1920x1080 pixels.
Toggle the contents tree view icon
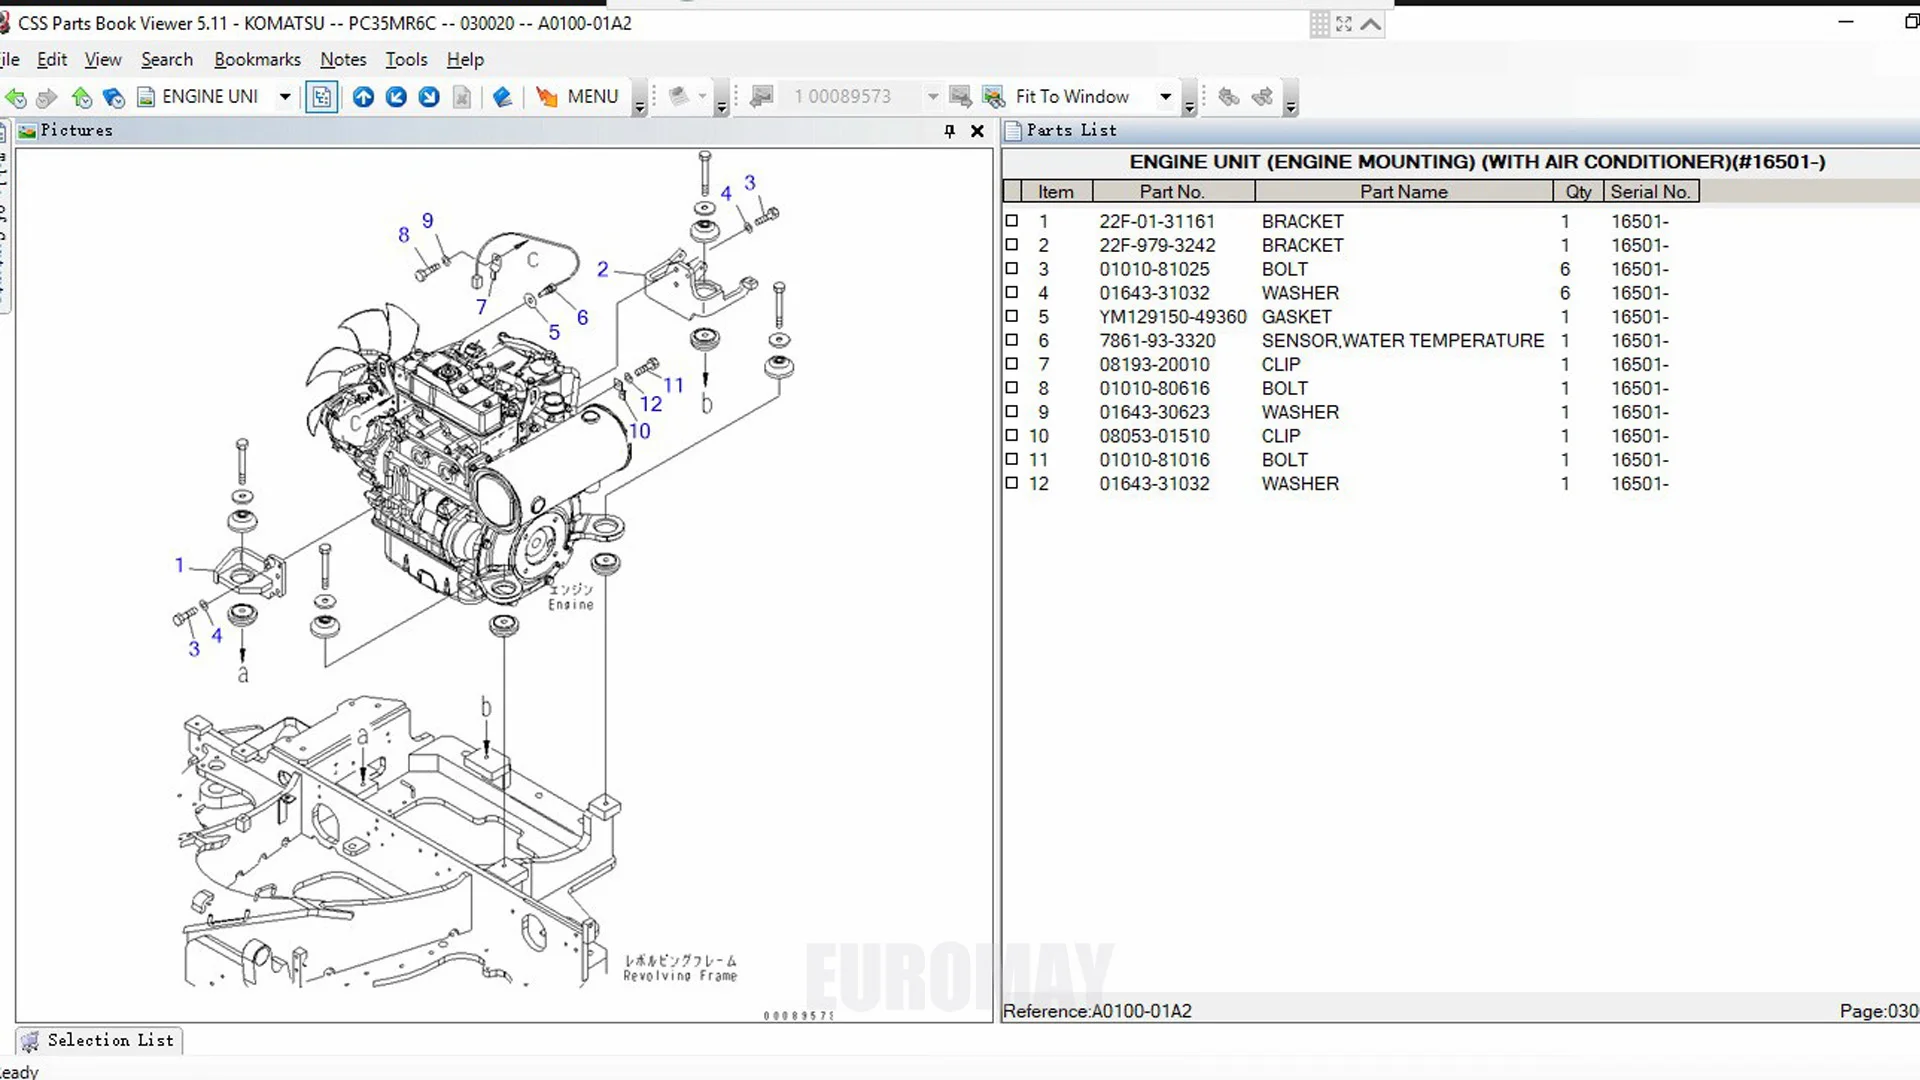coord(321,97)
